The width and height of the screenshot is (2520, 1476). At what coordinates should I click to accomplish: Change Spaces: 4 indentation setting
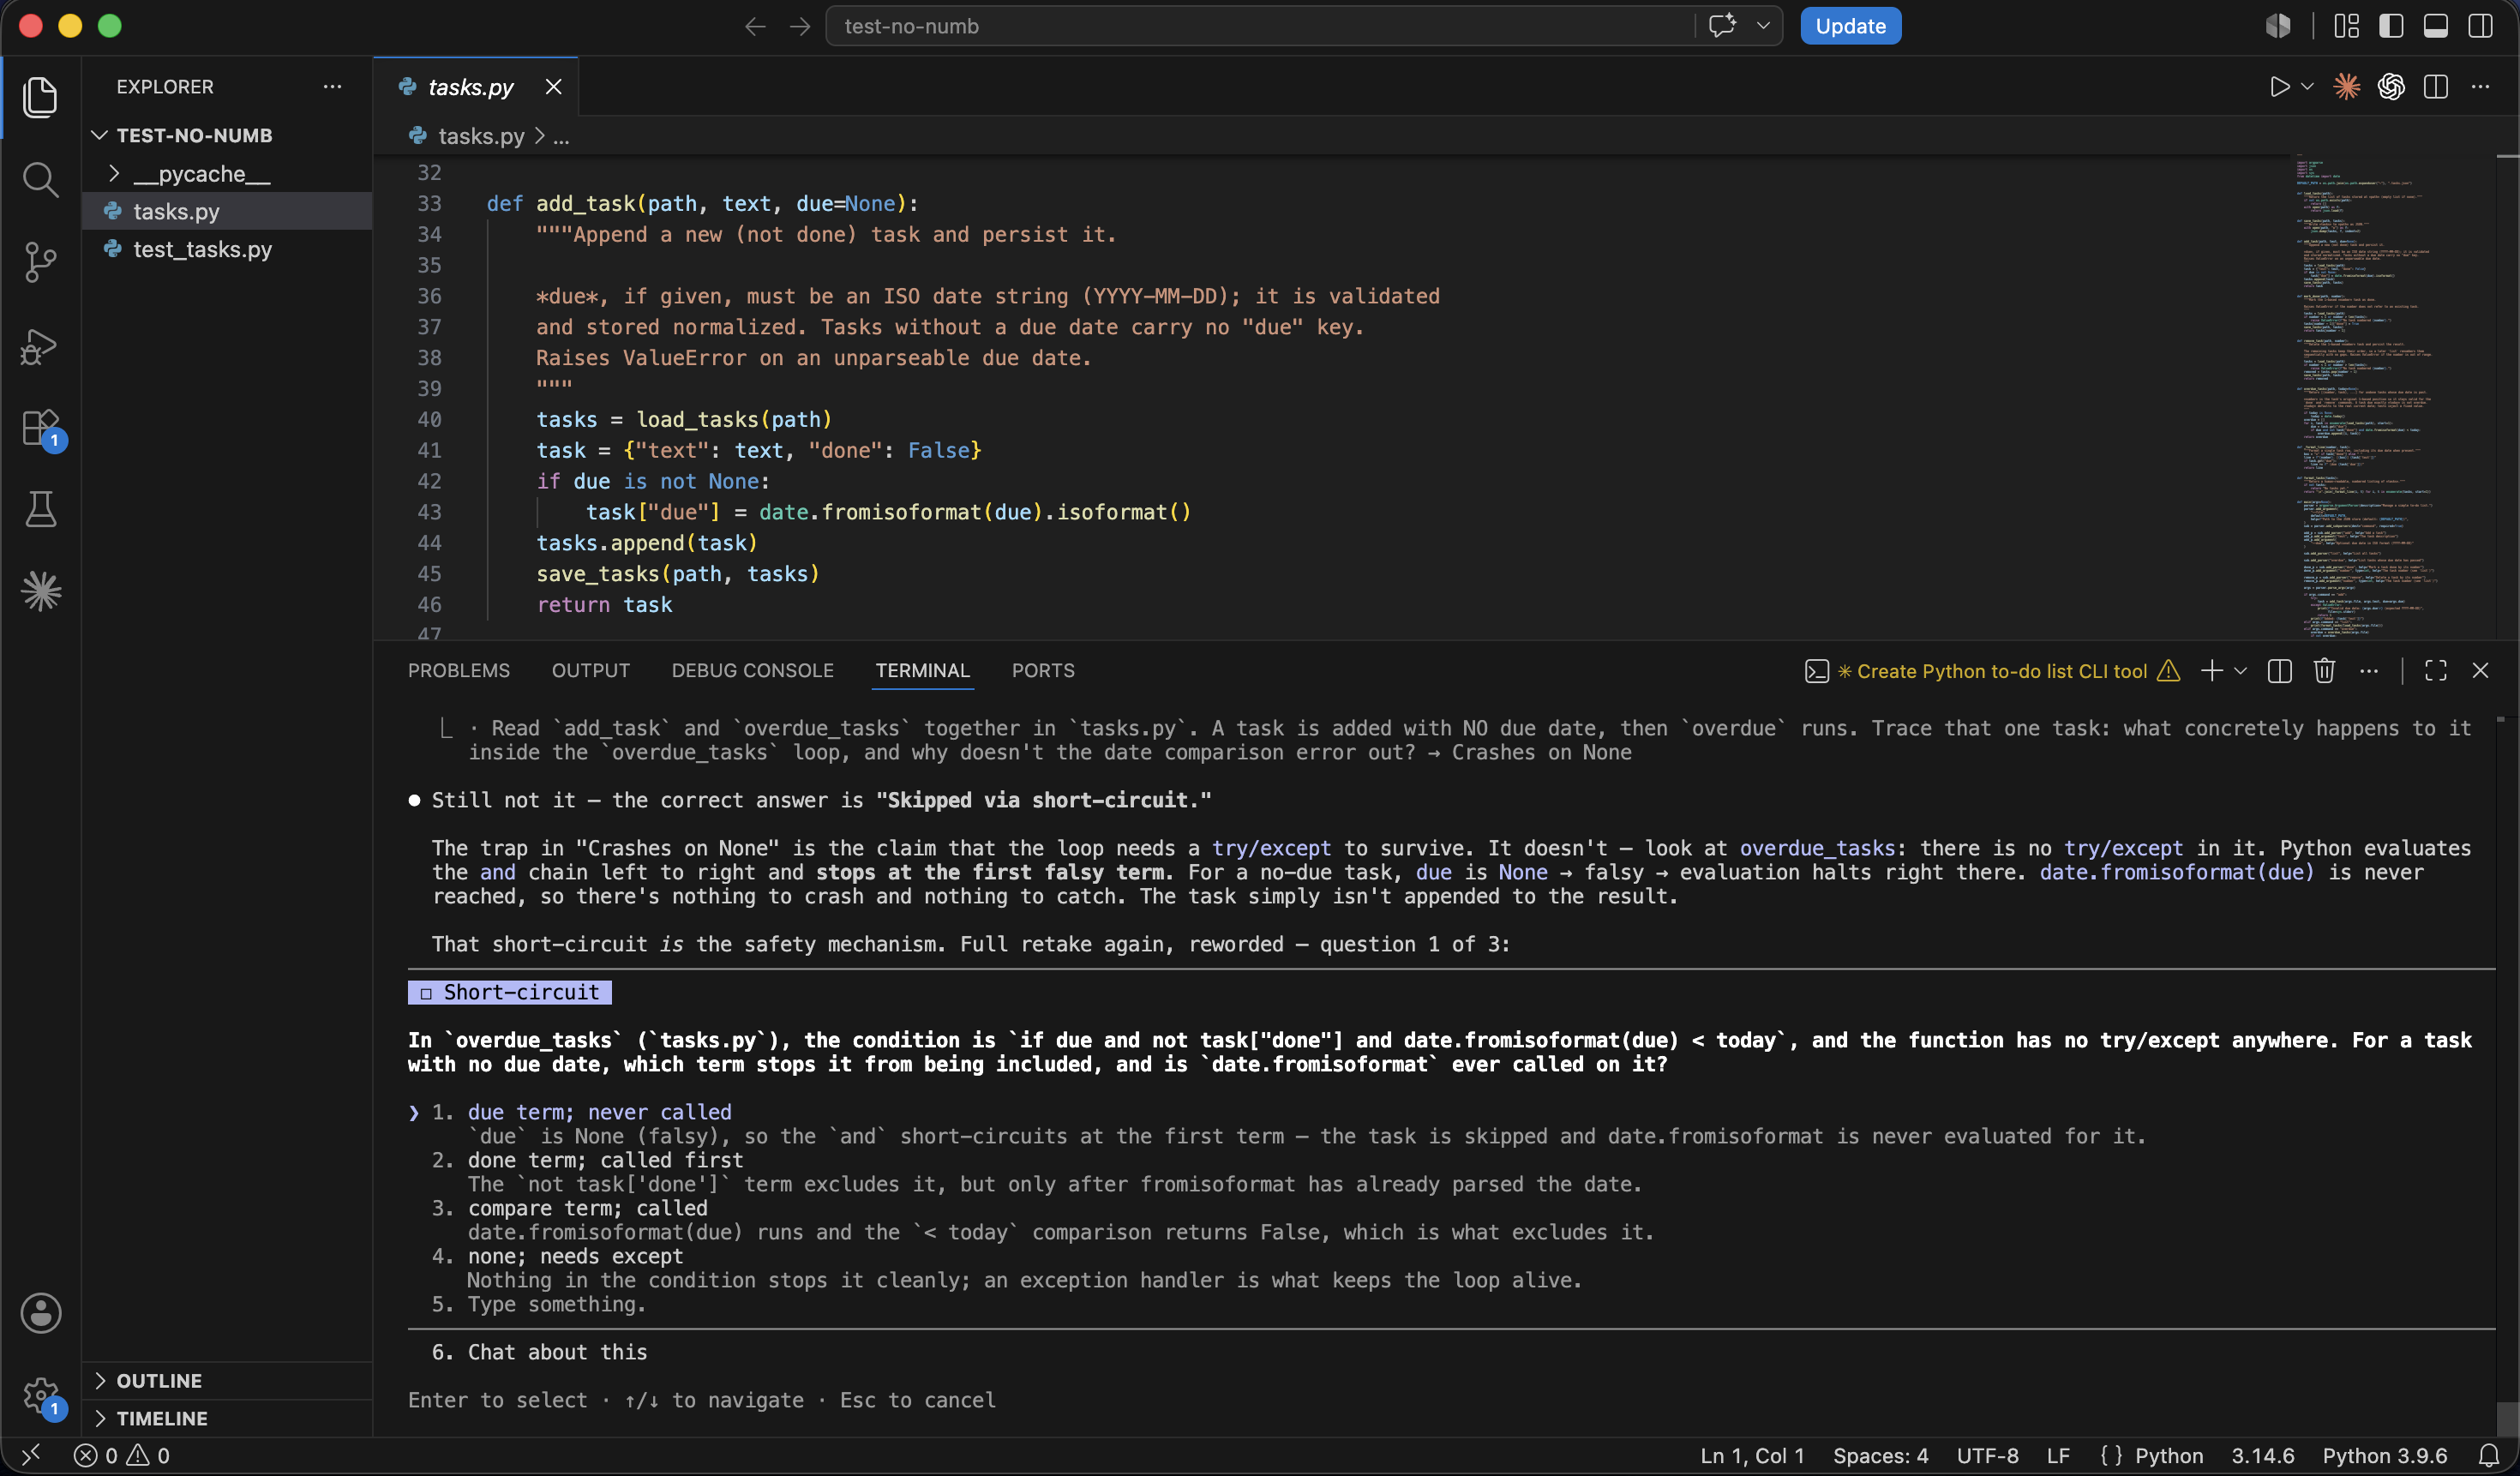pyautogui.click(x=1880, y=1456)
